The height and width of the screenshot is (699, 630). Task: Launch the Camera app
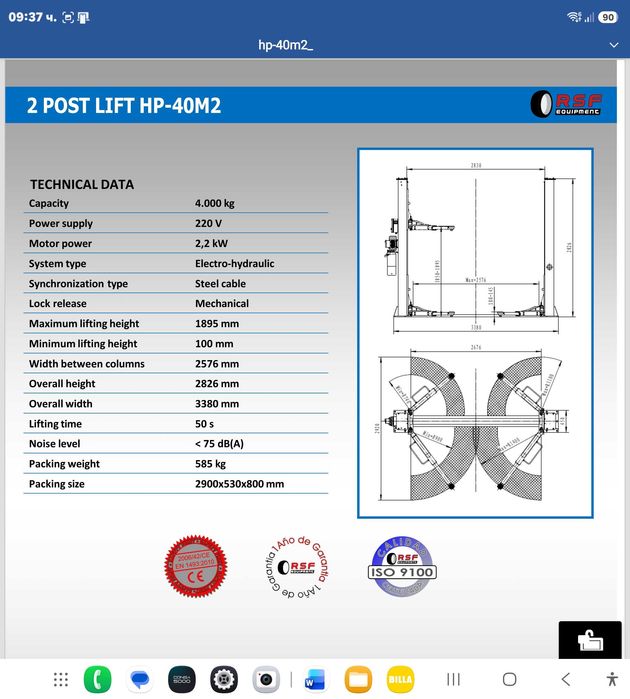pos(266,679)
